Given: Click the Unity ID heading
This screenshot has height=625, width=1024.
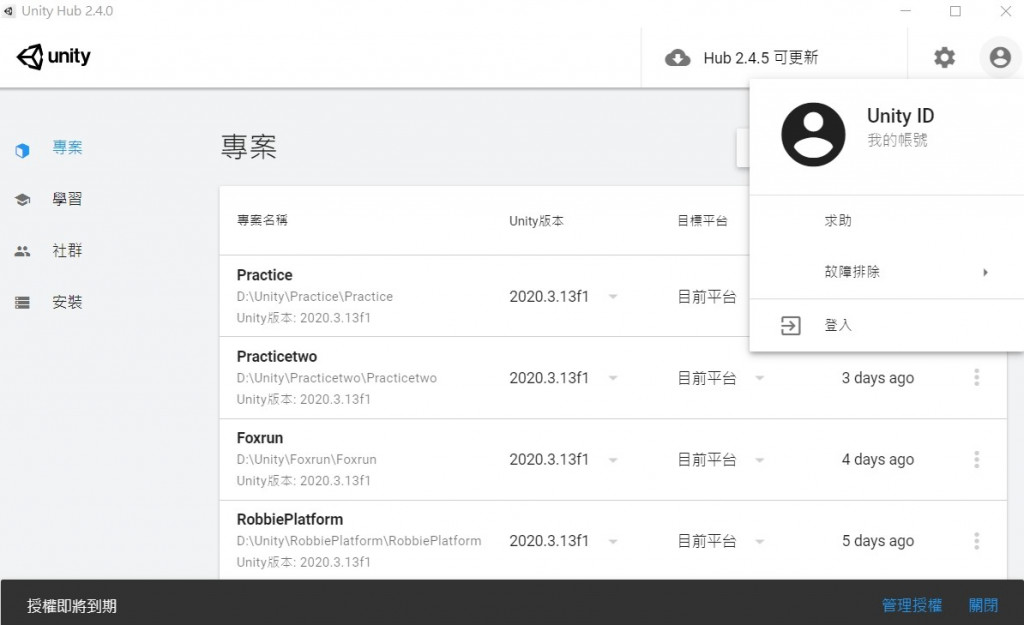Looking at the screenshot, I should pyautogui.click(x=901, y=116).
